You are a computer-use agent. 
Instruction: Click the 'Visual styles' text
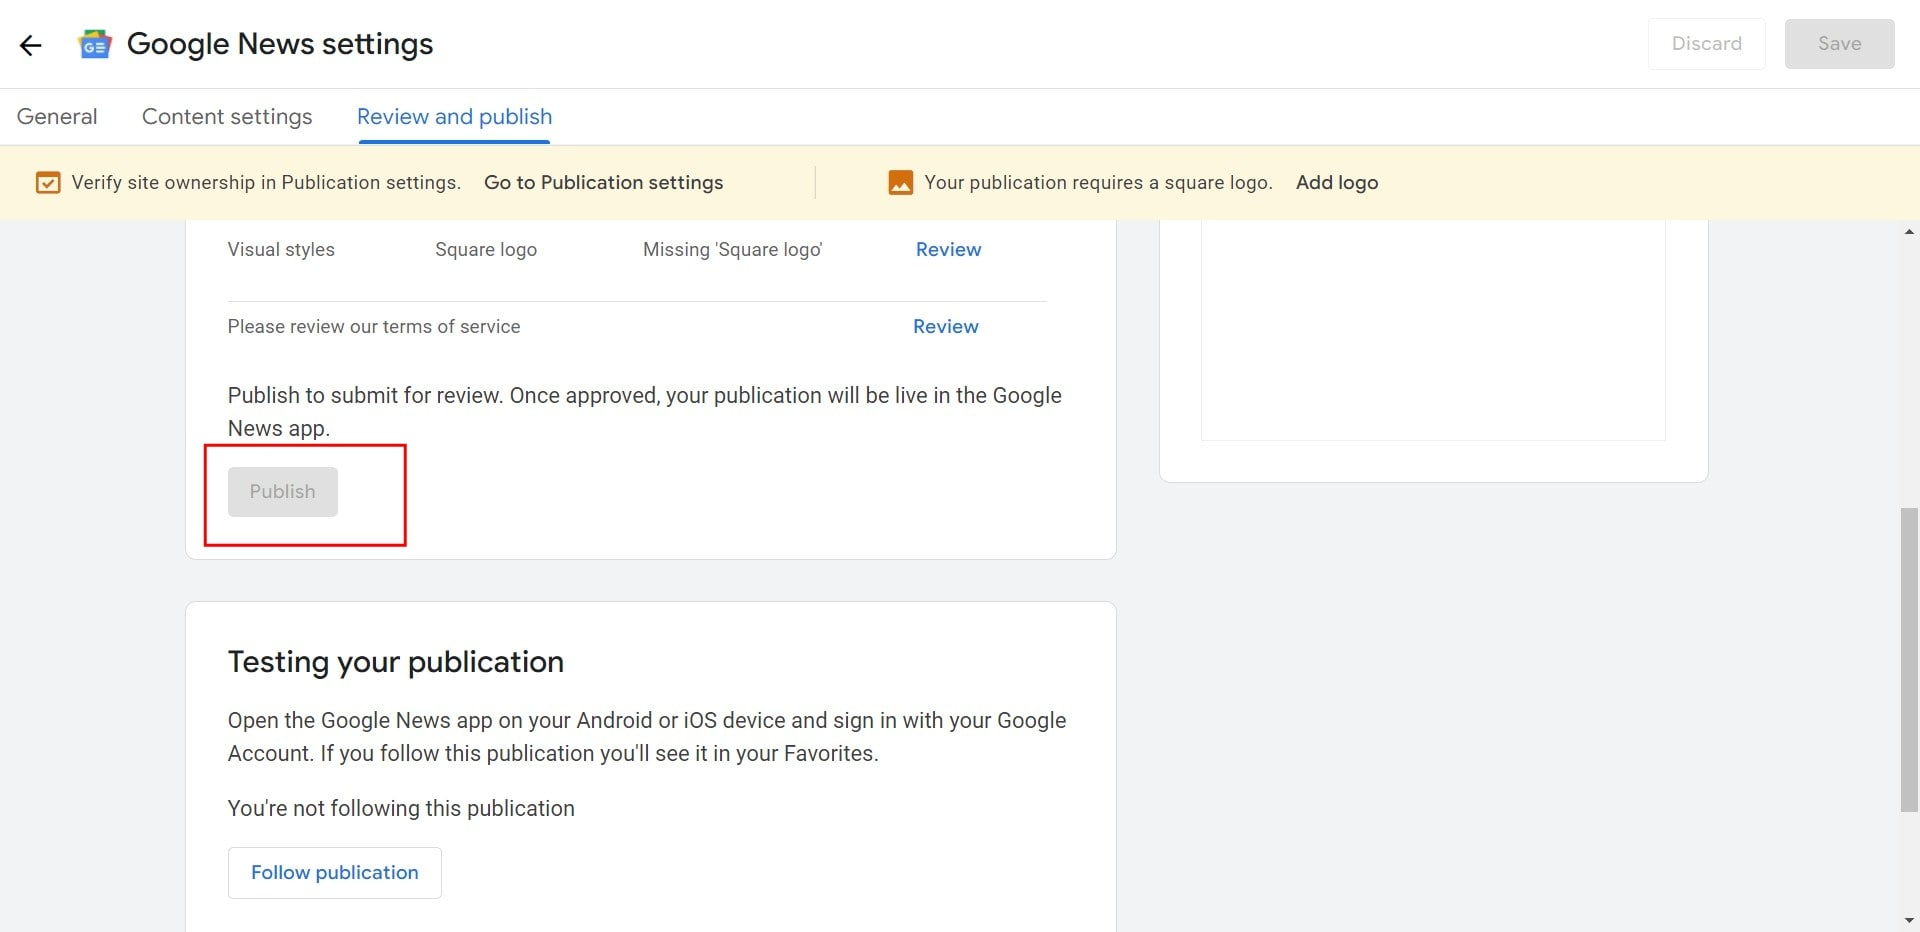pyautogui.click(x=281, y=250)
